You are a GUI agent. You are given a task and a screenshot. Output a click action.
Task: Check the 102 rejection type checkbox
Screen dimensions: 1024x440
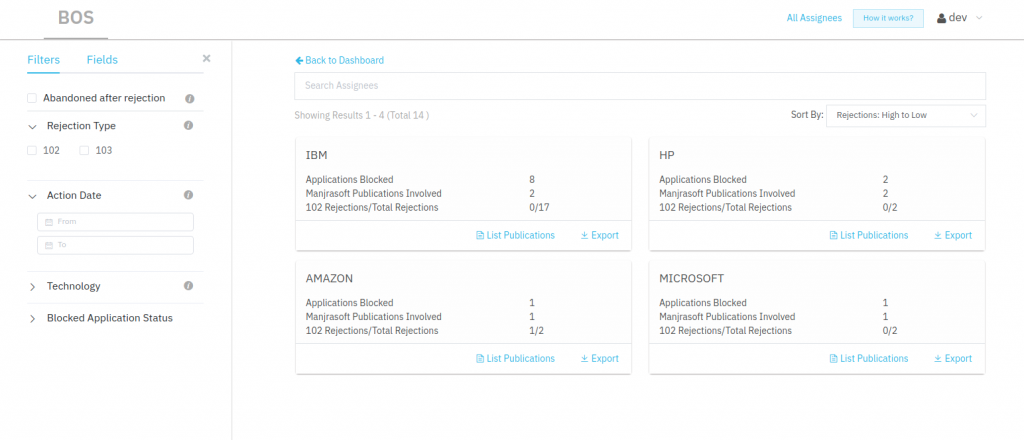coord(32,150)
